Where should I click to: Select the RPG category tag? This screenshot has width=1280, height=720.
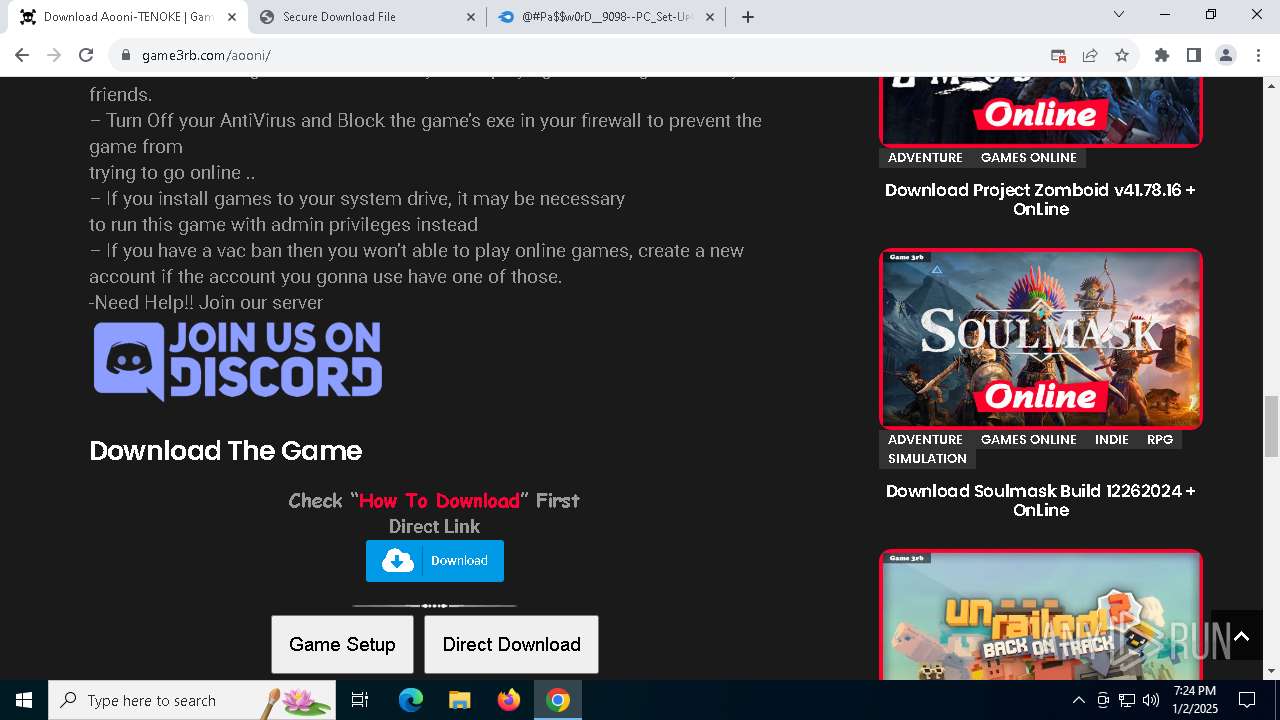point(1160,439)
